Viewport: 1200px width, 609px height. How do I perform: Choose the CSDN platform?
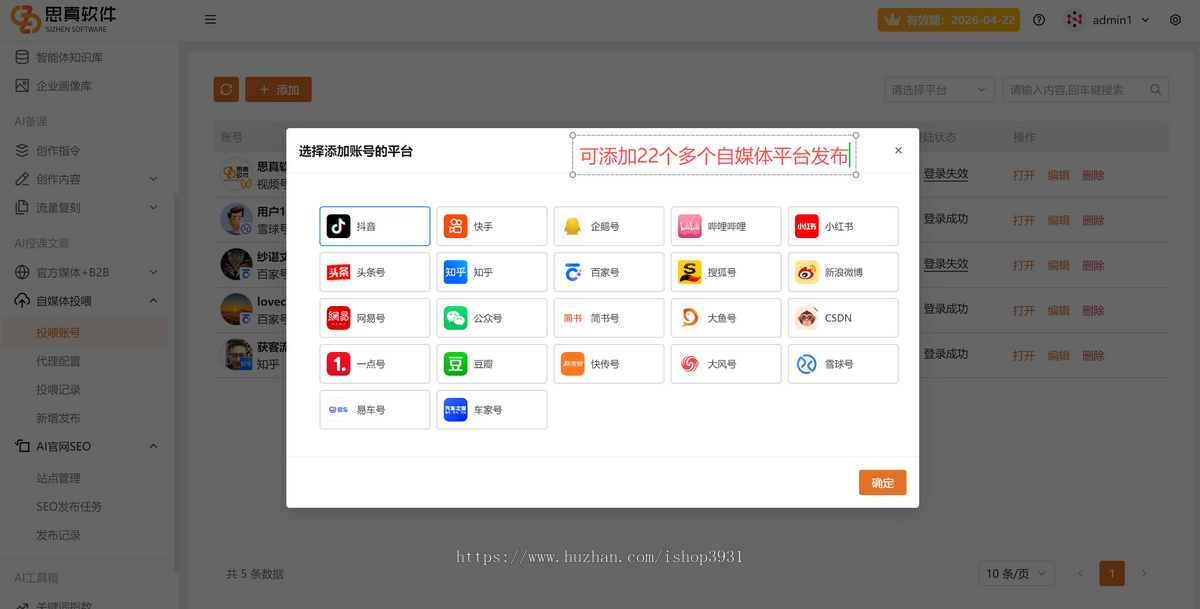click(843, 318)
